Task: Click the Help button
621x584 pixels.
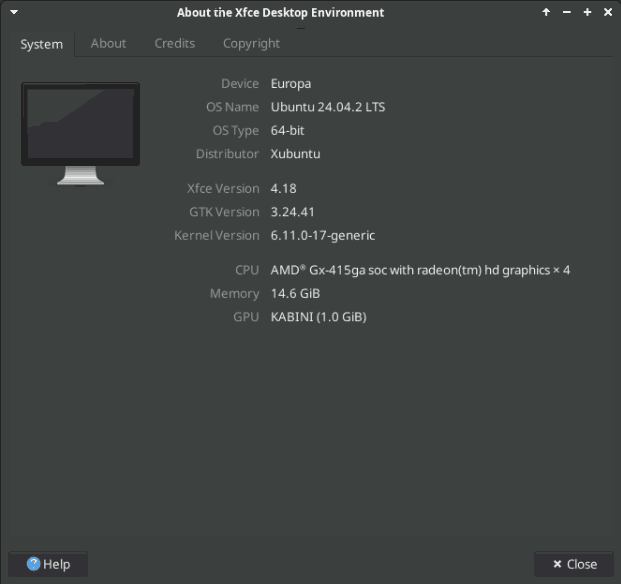Action: [x=48, y=564]
